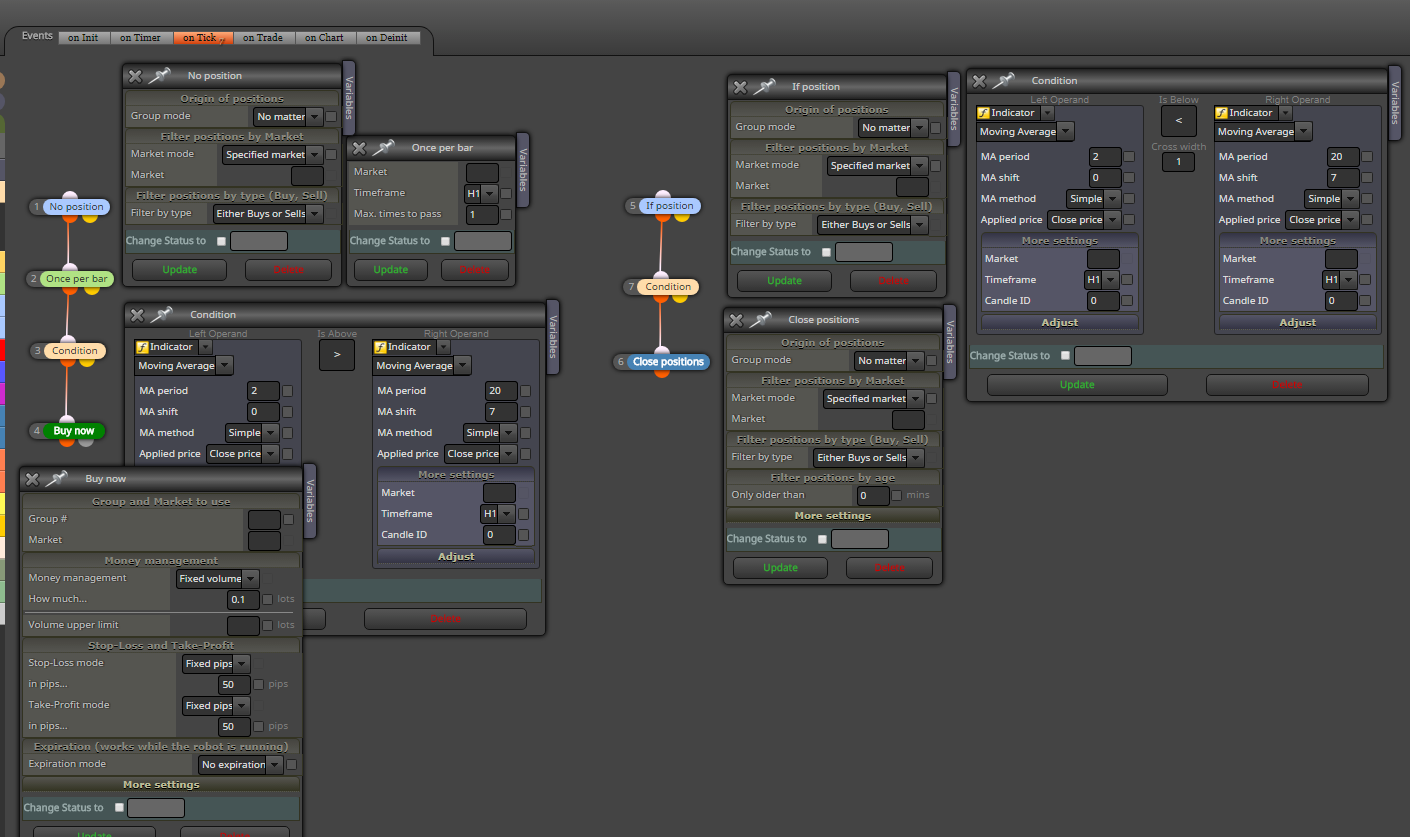Tick Change Status to checkbox in Close positions panel
Image resolution: width=1410 pixels, height=837 pixels.
click(822, 539)
